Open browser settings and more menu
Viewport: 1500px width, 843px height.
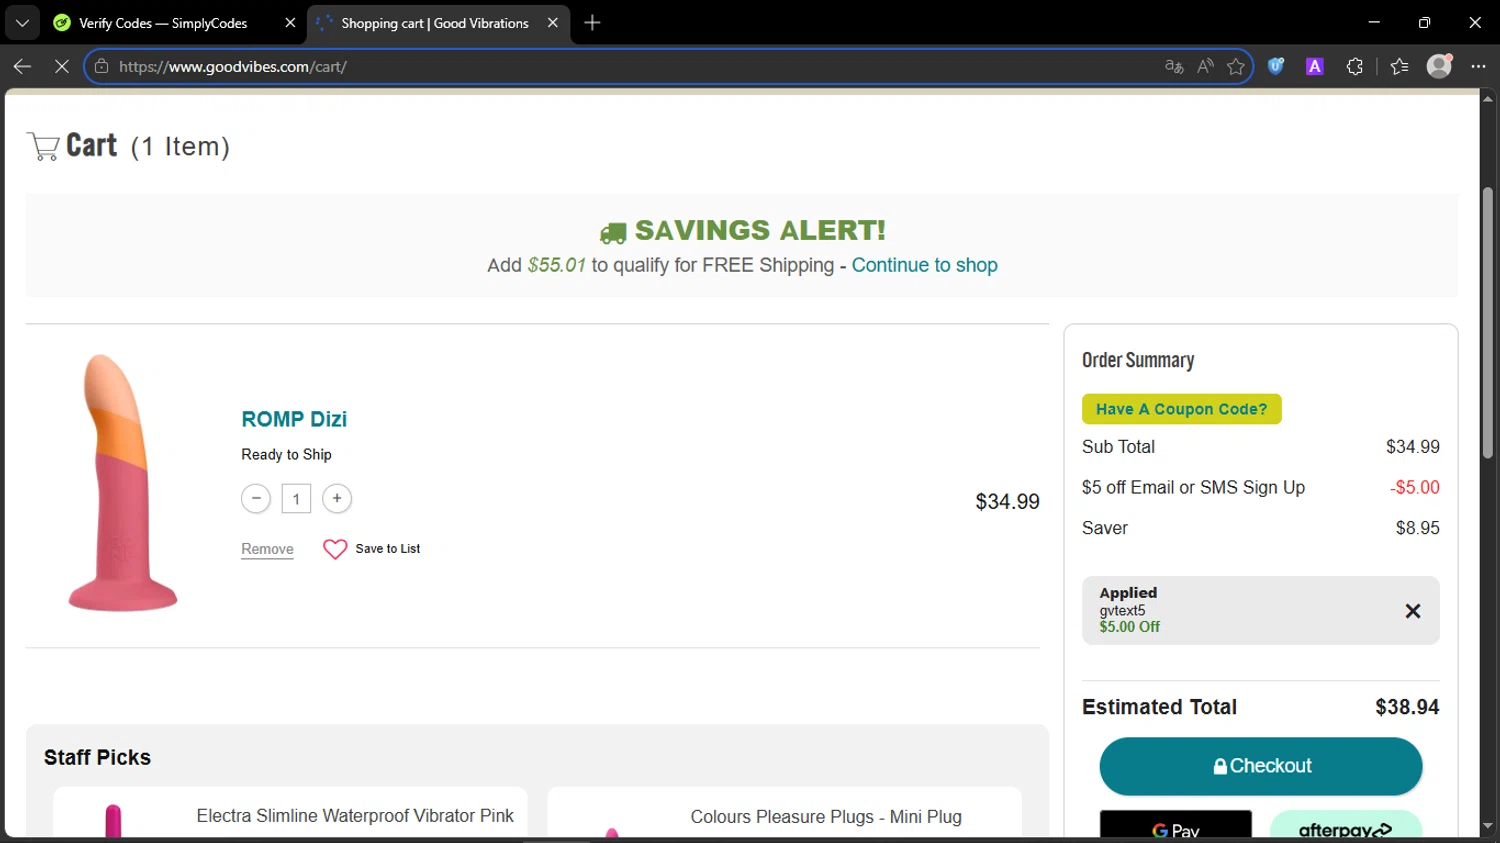point(1478,66)
